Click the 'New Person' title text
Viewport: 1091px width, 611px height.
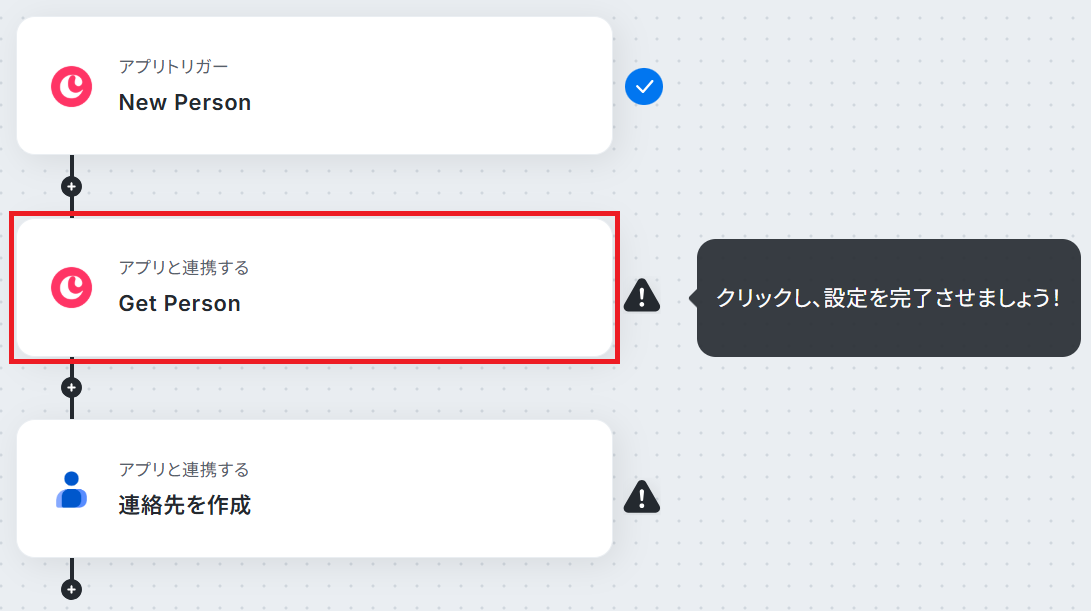(x=185, y=102)
